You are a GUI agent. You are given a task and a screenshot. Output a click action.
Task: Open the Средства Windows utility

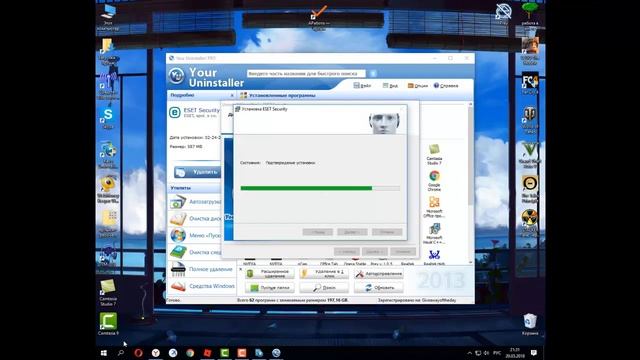point(202,286)
